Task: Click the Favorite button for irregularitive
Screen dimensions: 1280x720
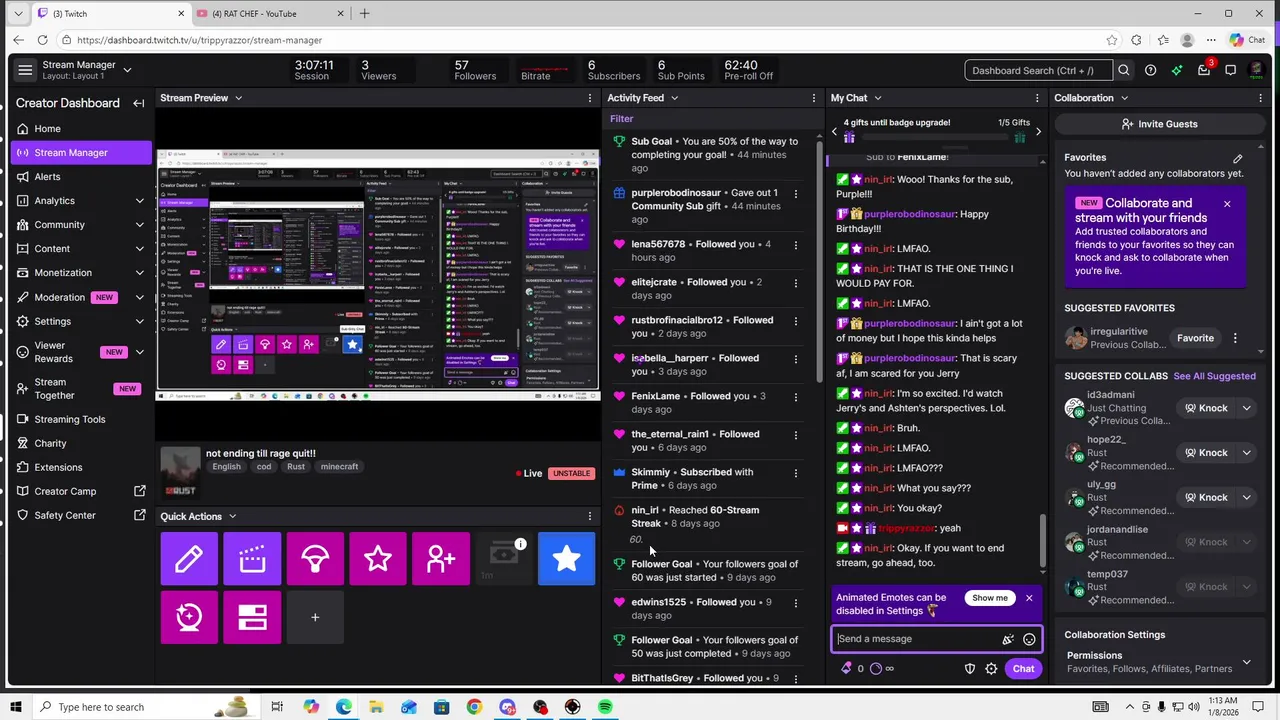Action: (x=1195, y=338)
